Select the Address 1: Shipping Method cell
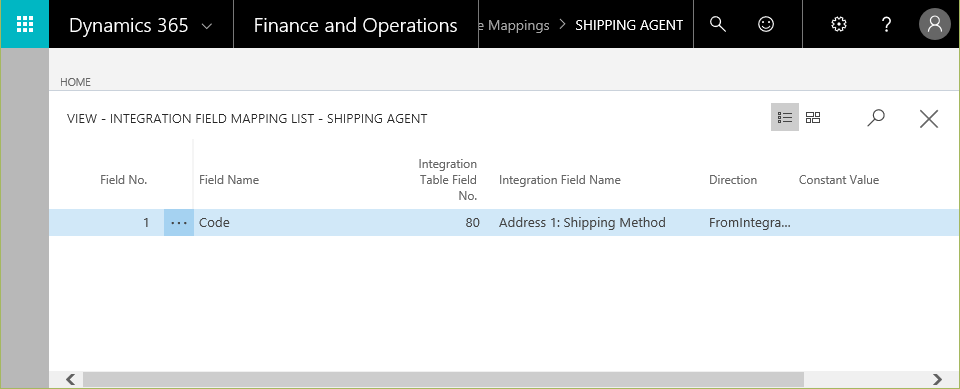The image size is (960, 389). (582, 222)
